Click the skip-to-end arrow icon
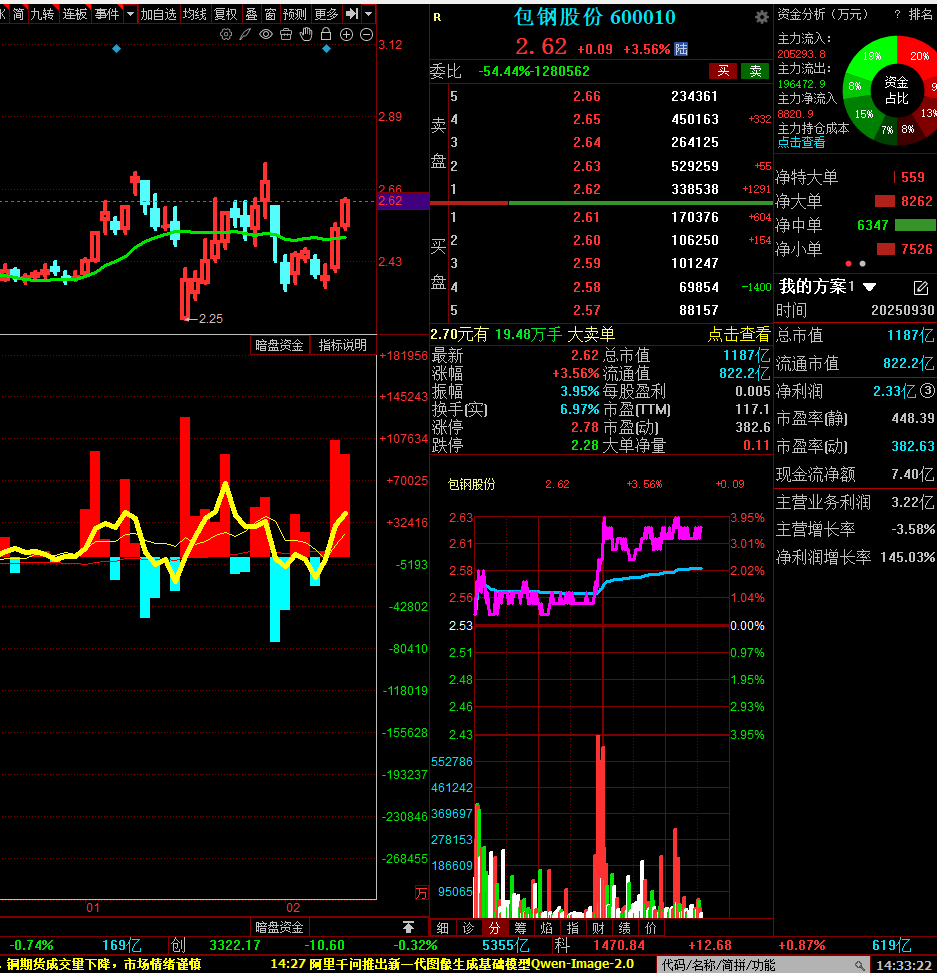937x973 pixels. 352,14
